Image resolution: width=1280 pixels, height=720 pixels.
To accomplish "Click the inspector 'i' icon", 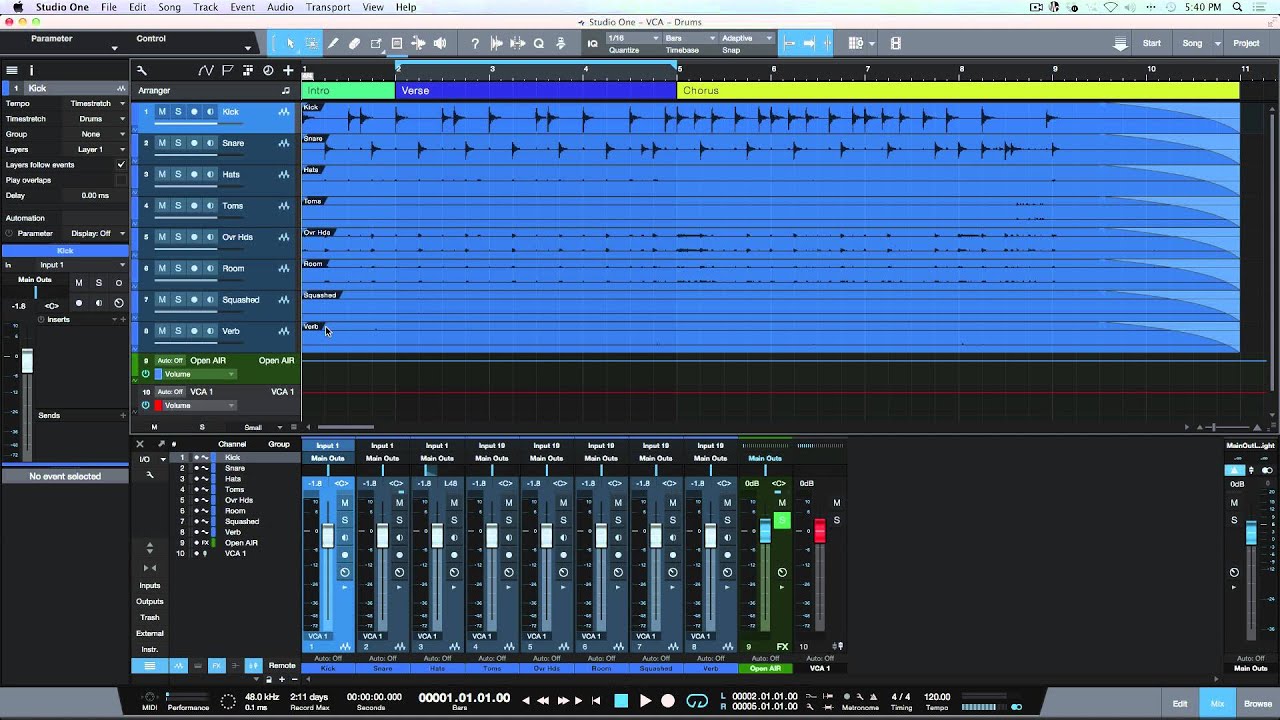I will pyautogui.click(x=31, y=70).
